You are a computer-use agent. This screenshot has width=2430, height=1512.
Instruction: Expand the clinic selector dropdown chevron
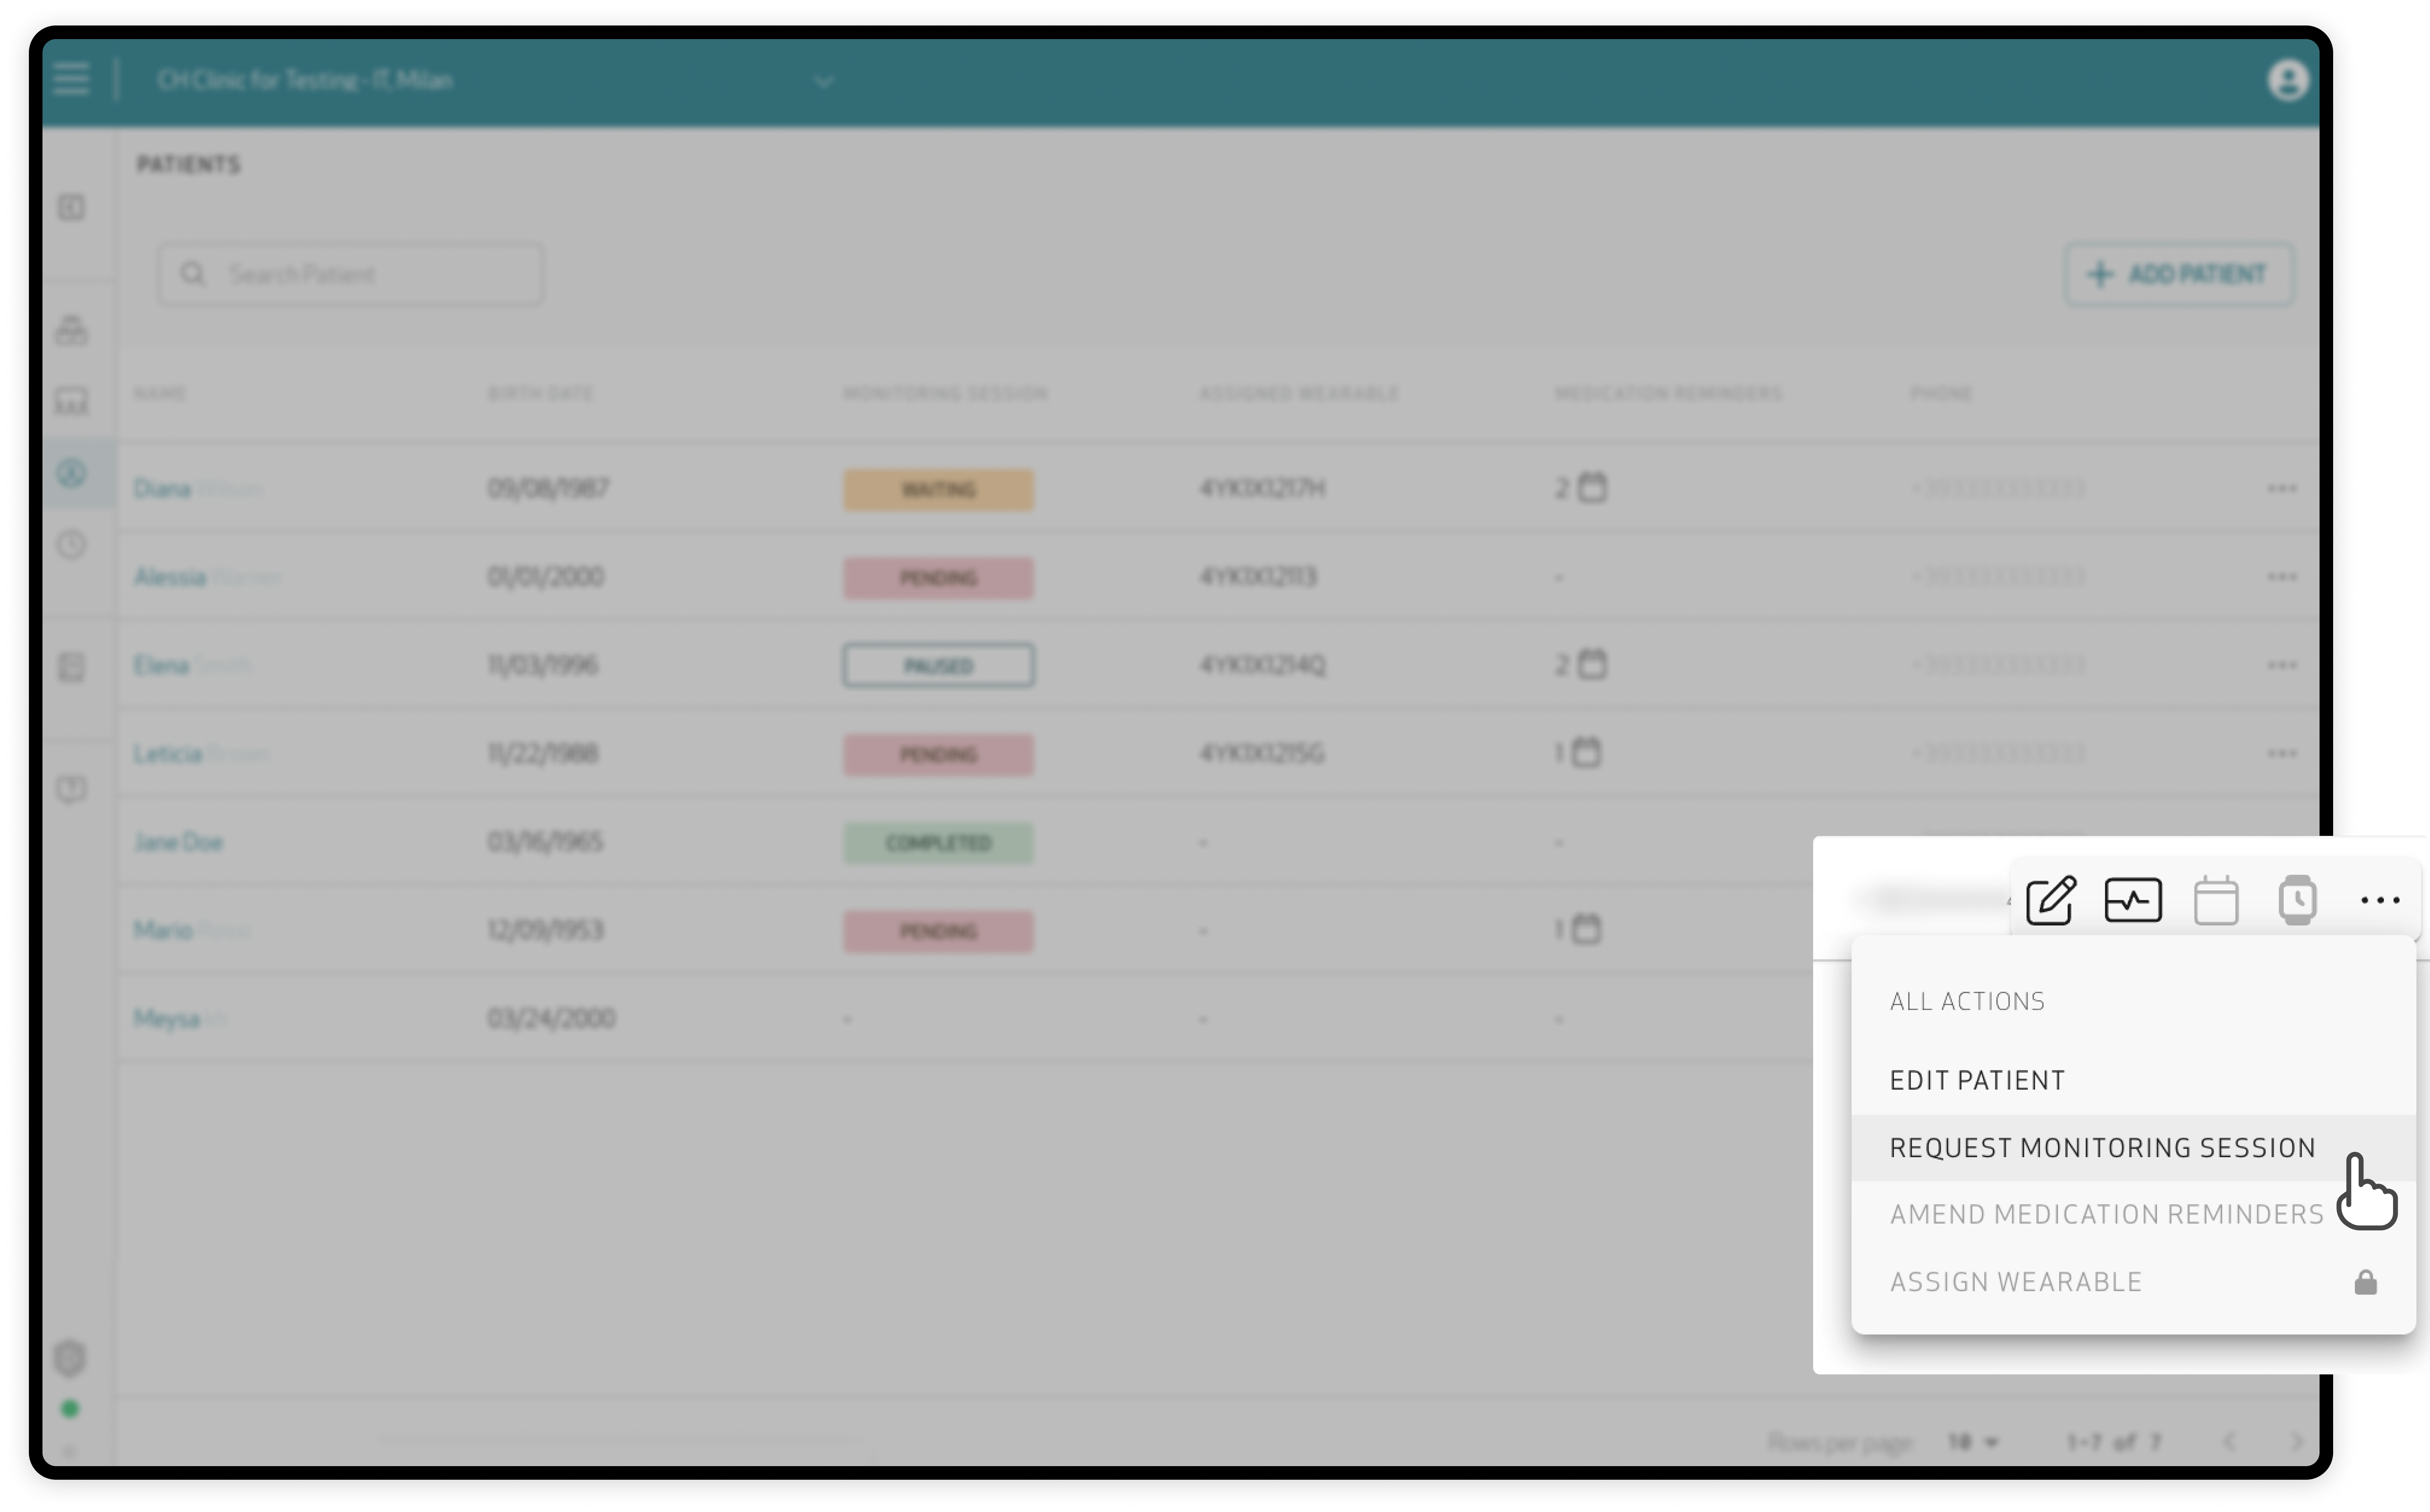click(x=824, y=81)
